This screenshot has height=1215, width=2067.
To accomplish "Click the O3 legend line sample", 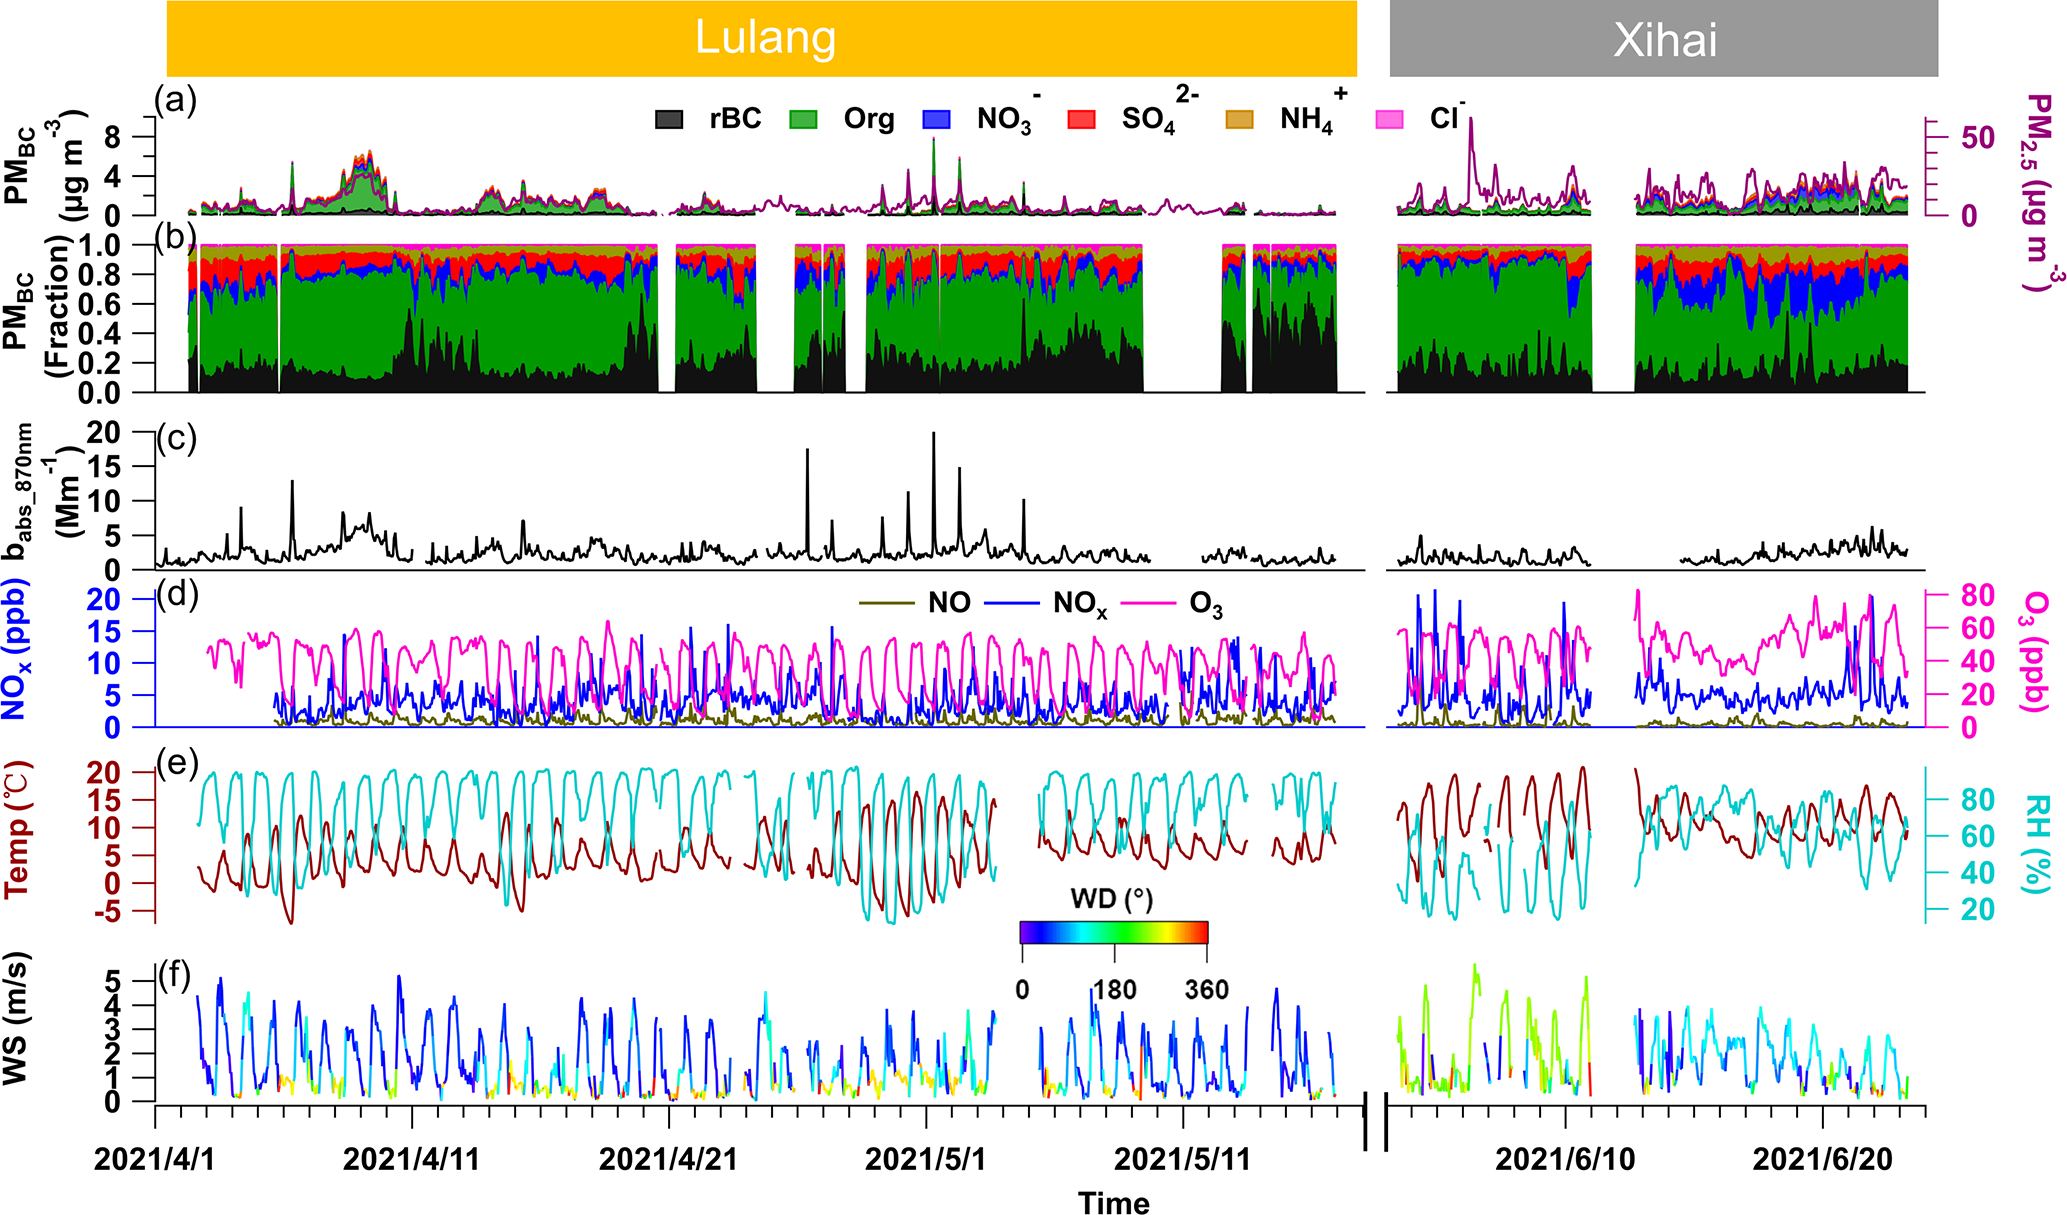I will tap(1147, 603).
